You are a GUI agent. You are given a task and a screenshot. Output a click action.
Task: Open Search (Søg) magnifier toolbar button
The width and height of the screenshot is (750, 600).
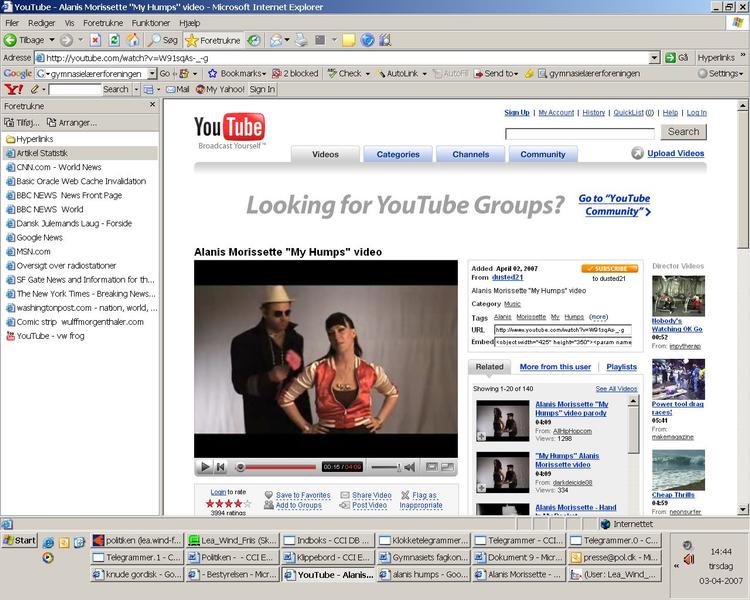pos(163,41)
